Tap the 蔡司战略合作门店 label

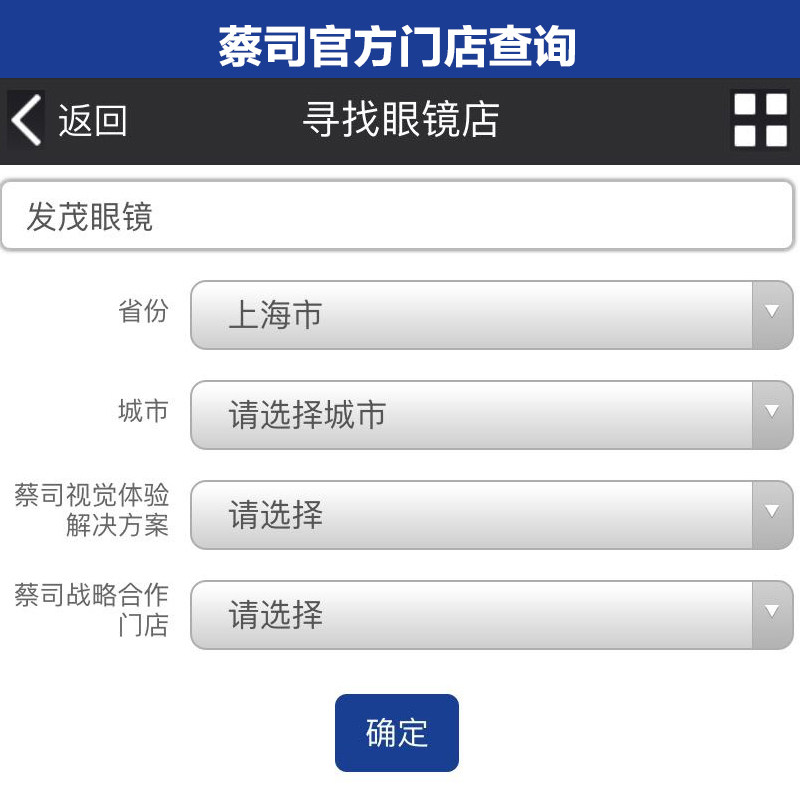coord(92,610)
